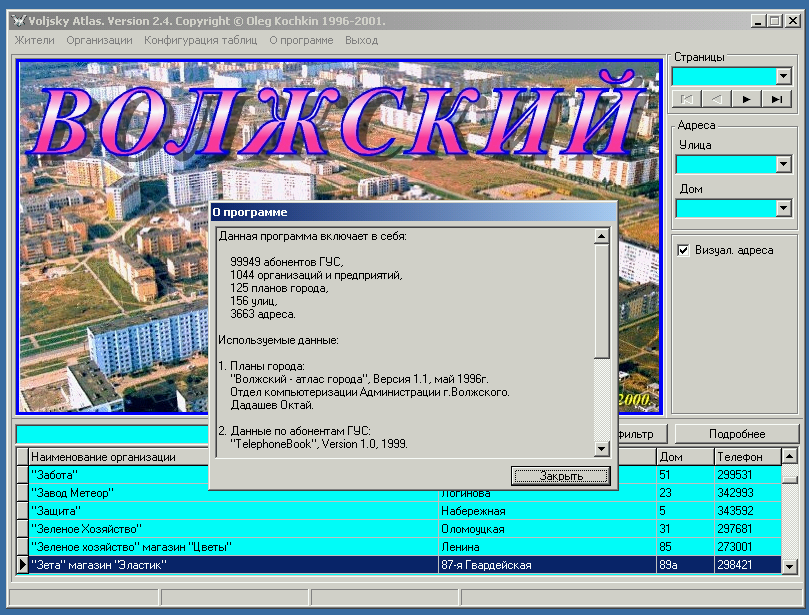Jump to the last page arrow button

point(776,98)
